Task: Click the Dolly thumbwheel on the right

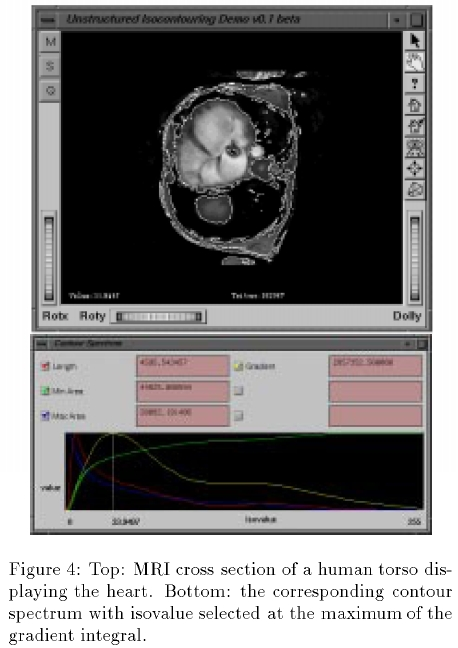Action: [x=415, y=258]
